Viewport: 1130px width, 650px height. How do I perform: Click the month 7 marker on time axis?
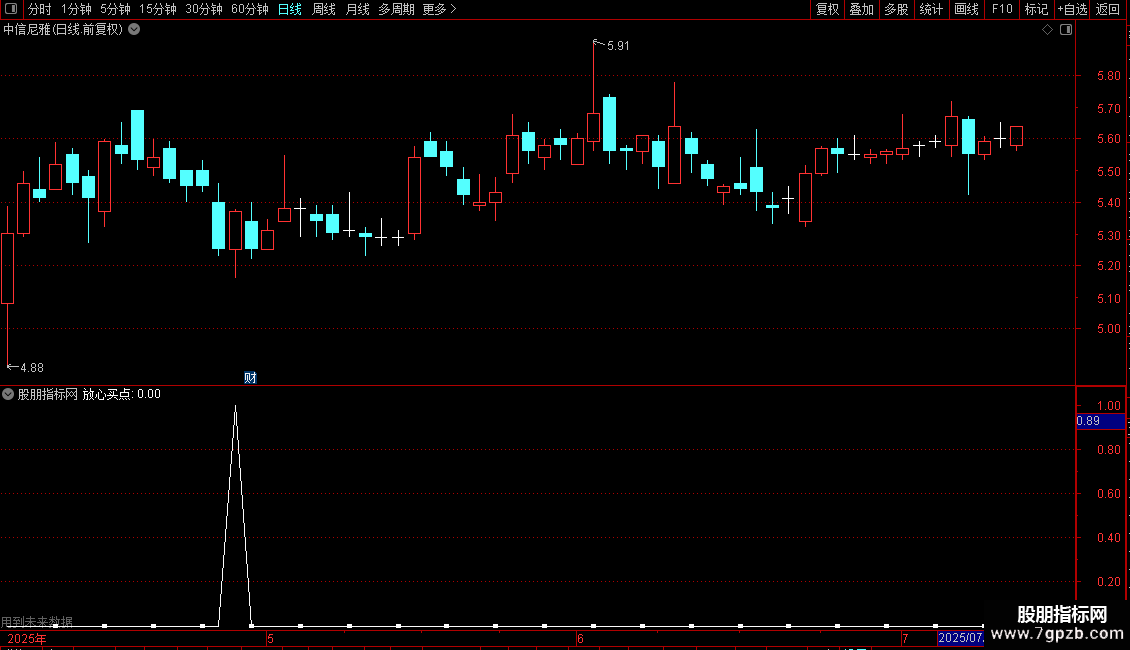[905, 639]
